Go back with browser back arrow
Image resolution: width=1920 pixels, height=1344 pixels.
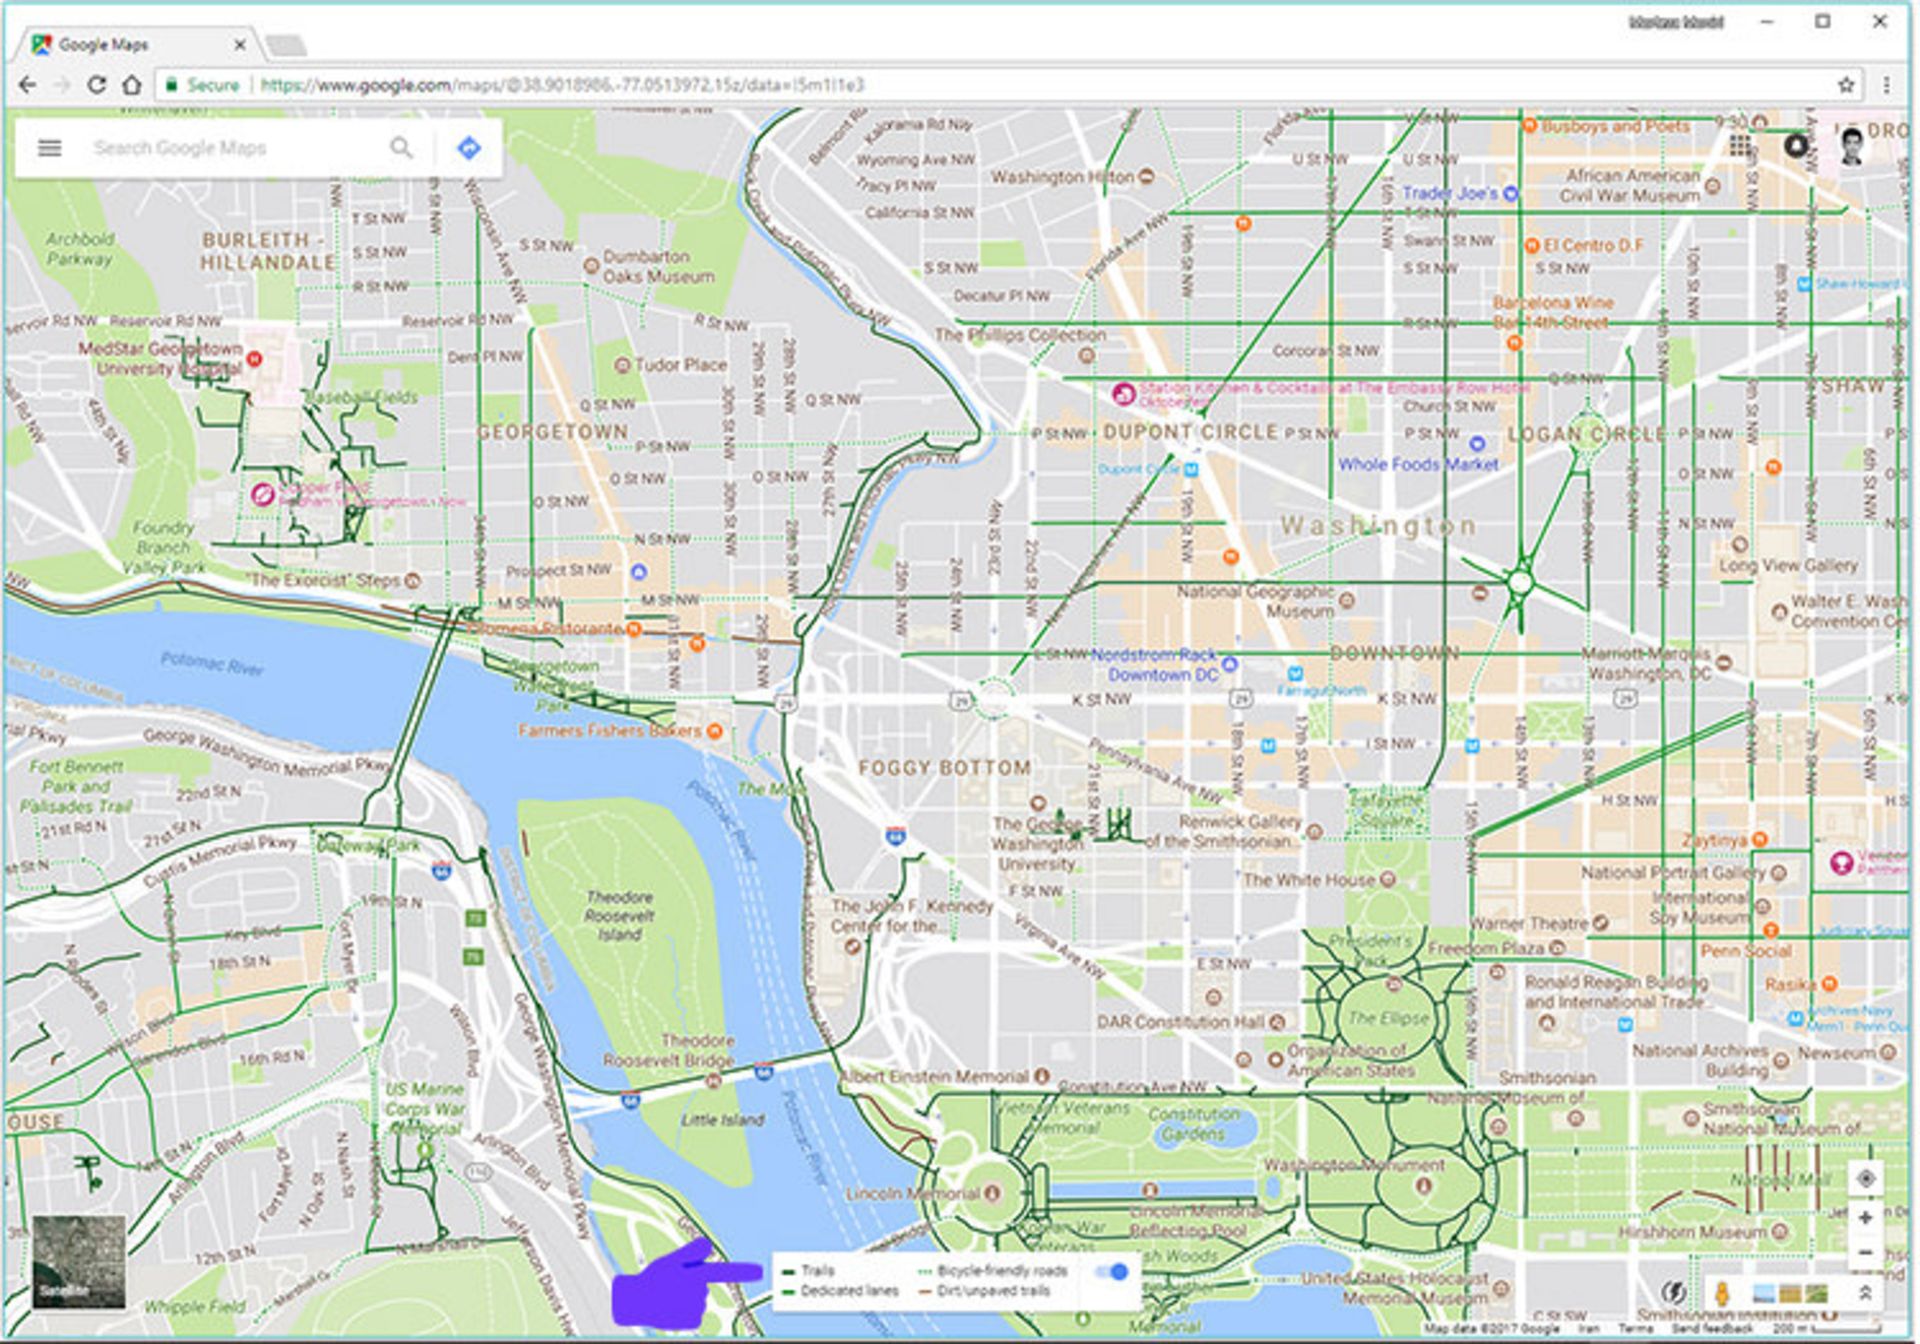(x=28, y=85)
